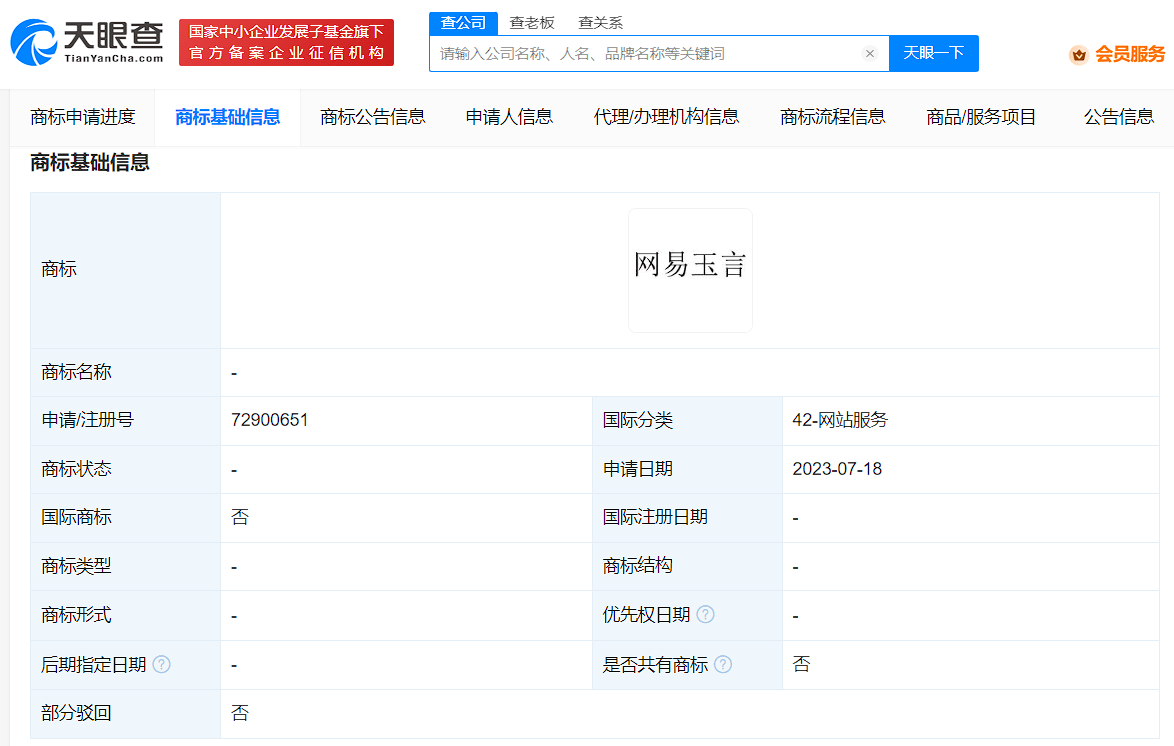This screenshot has height=746, width=1174.
Task: Open the help icon next to 是否共有商标
Action: pos(724,664)
